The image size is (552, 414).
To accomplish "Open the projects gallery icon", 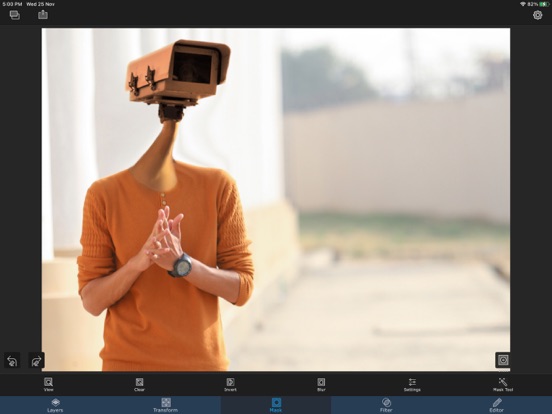I will pyautogui.click(x=14, y=15).
